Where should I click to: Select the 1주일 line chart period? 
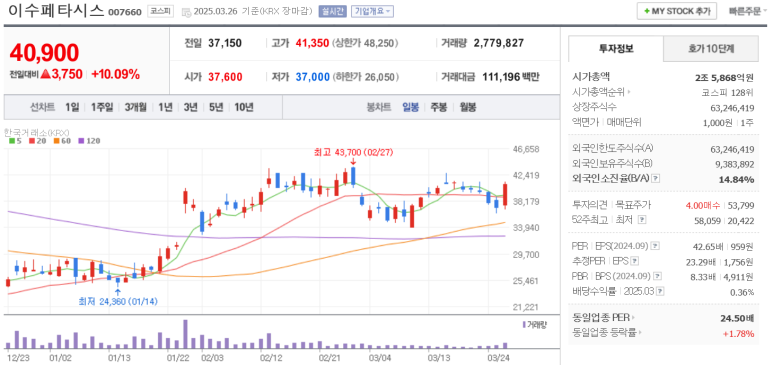tap(102, 107)
